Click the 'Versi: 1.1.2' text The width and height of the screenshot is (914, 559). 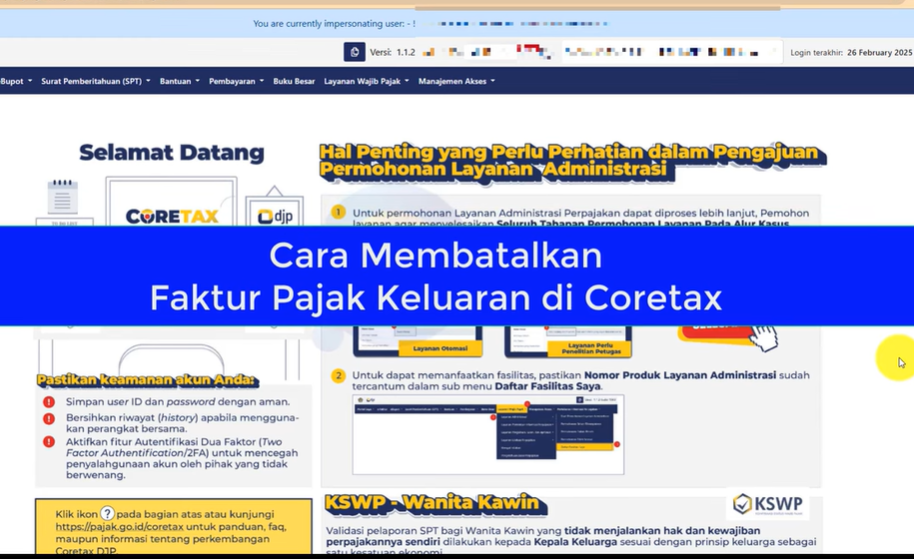coord(392,52)
